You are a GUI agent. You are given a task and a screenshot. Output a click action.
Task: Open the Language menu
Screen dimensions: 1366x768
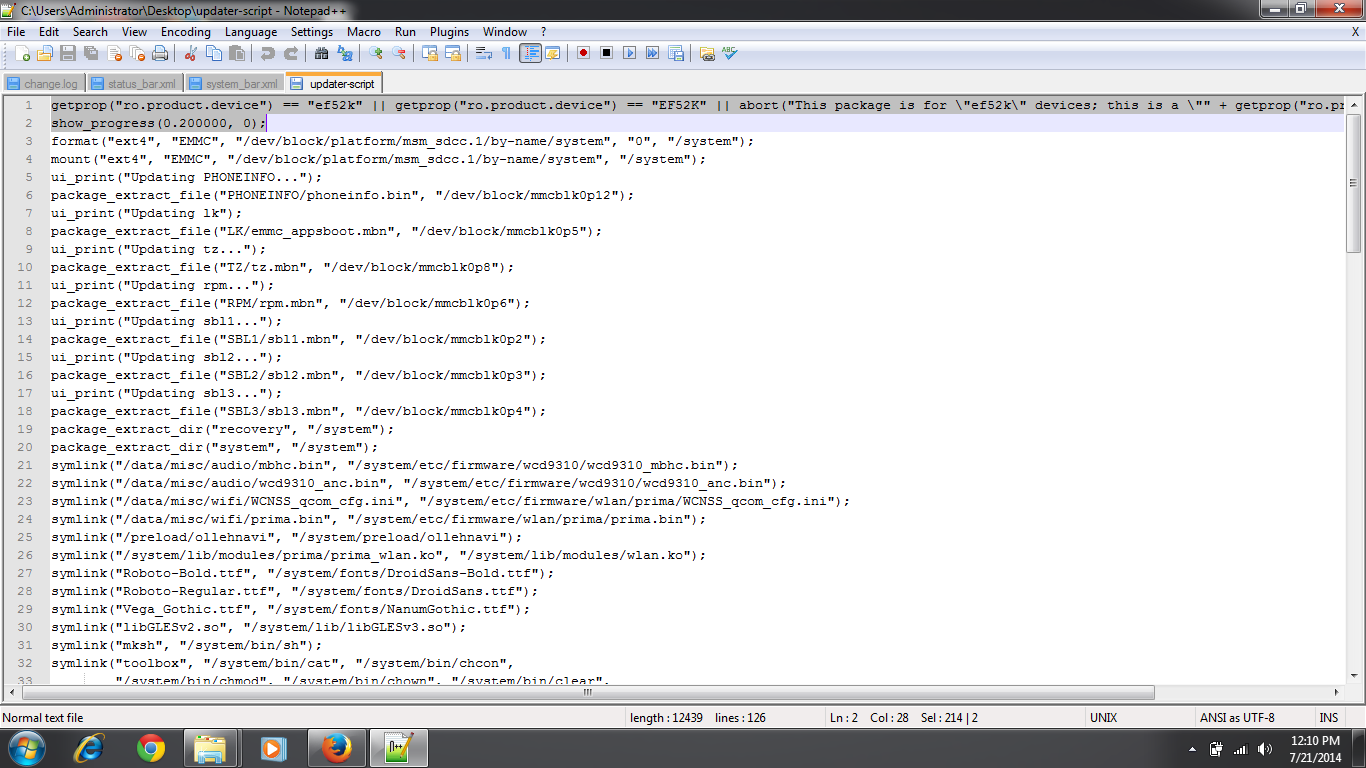(x=251, y=32)
